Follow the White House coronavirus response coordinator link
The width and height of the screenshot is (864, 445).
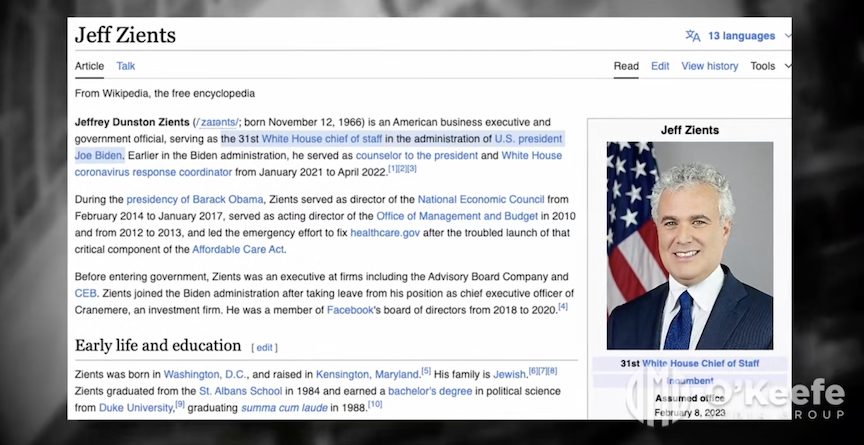pyautogui.click(x=153, y=172)
